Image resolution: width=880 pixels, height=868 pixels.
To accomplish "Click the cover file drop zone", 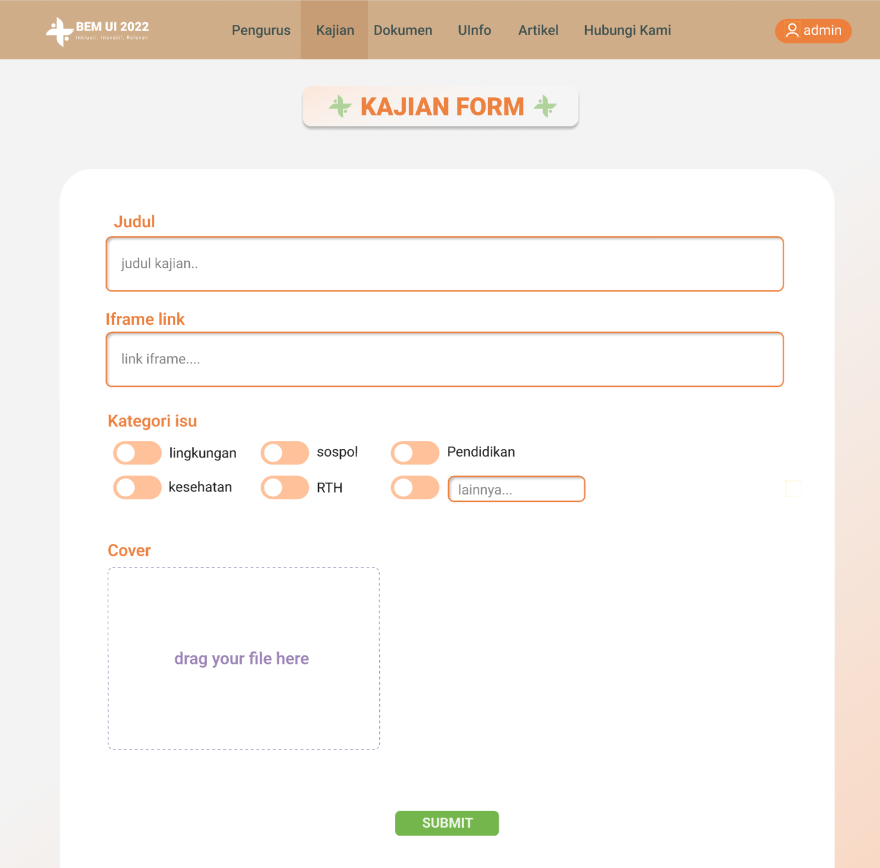I will coord(243,658).
